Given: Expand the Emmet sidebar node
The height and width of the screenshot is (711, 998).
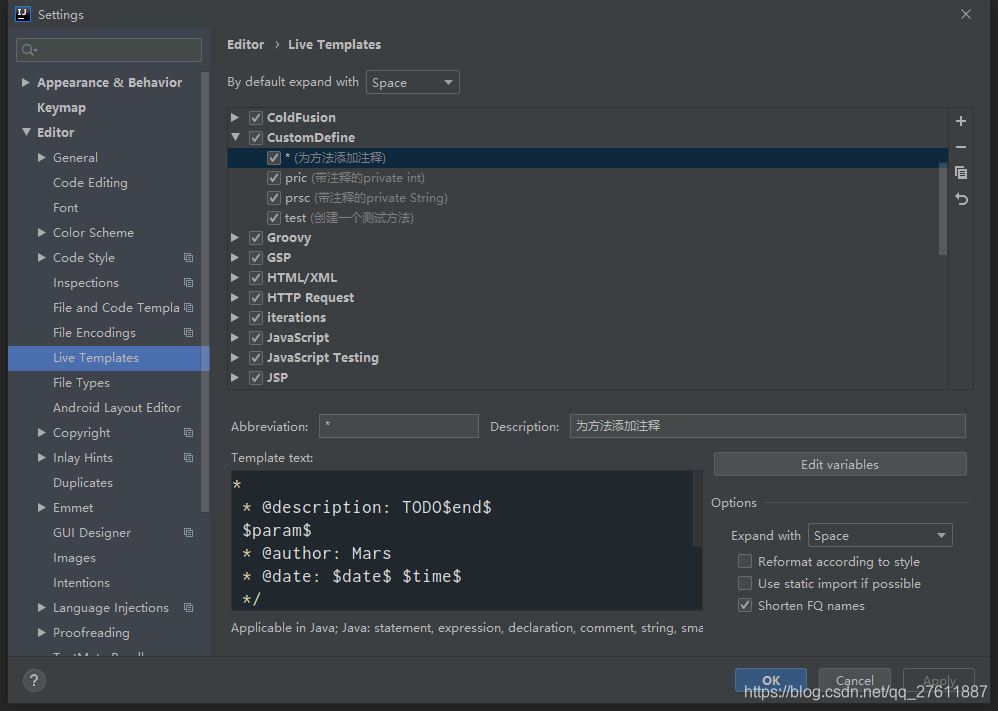Looking at the screenshot, I should tap(41, 507).
